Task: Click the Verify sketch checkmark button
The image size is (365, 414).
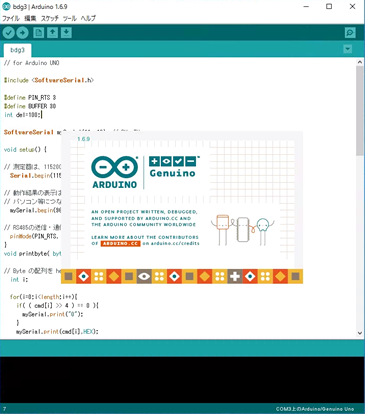Action: pos(9,33)
